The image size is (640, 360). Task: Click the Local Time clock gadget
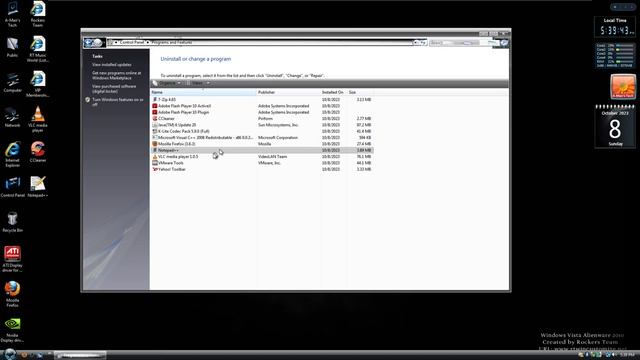coord(615,27)
